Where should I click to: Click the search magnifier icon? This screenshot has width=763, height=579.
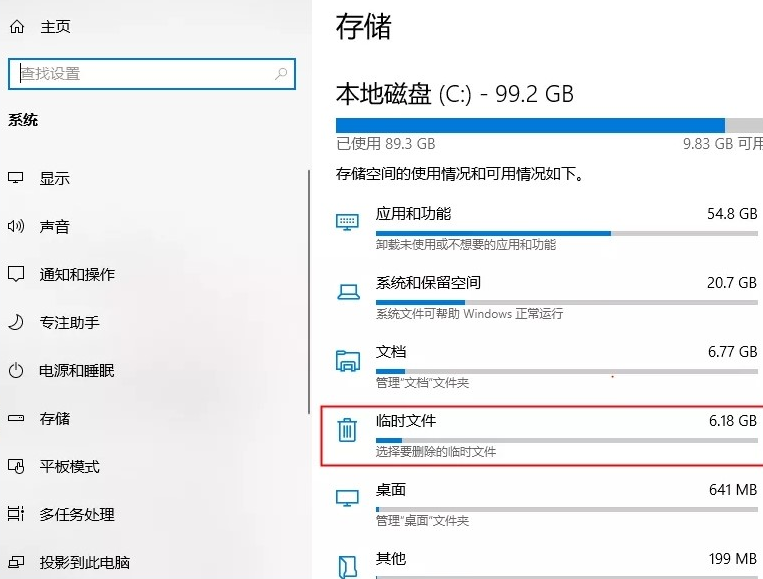tap(282, 73)
